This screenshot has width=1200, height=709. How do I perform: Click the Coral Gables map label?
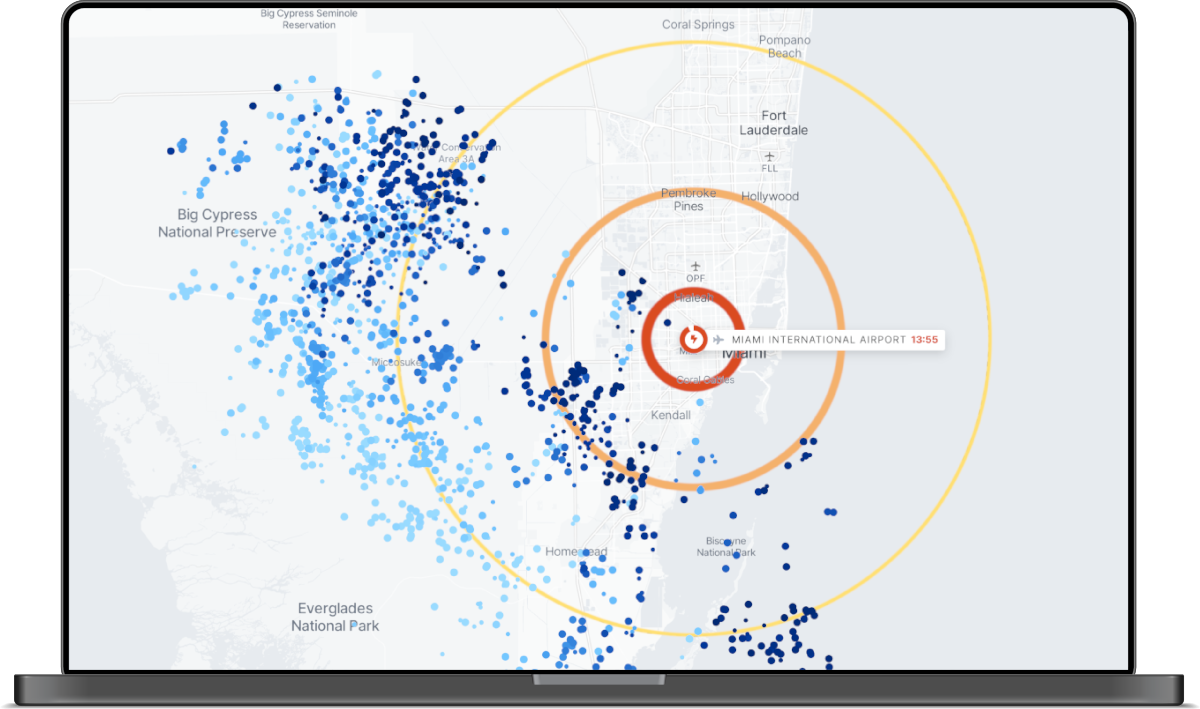click(x=705, y=380)
